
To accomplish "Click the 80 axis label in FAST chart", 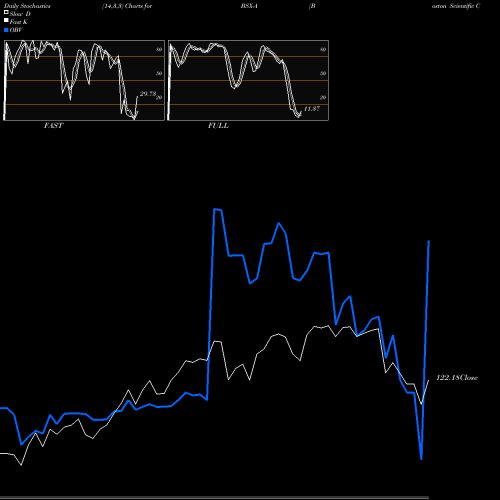I will 159,49.
